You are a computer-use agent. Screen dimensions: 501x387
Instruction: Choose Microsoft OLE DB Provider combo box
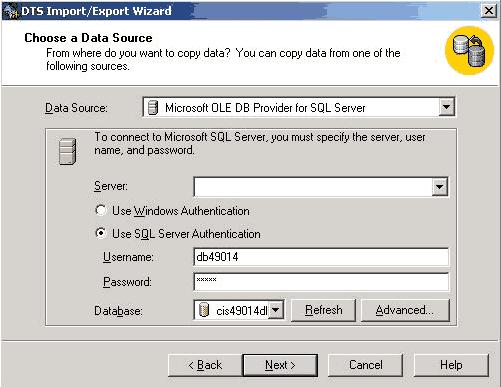tap(299, 107)
